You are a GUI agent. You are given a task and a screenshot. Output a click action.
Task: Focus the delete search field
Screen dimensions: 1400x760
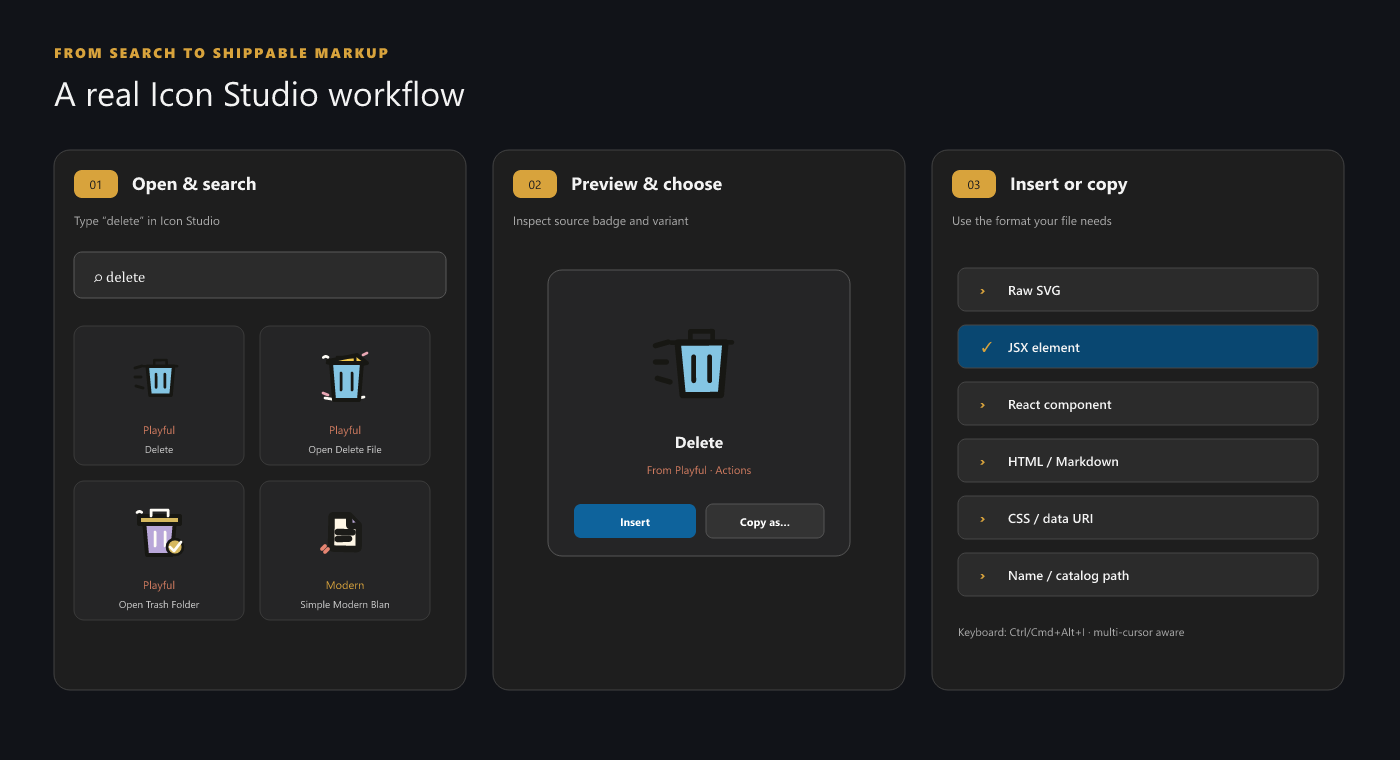click(x=260, y=275)
